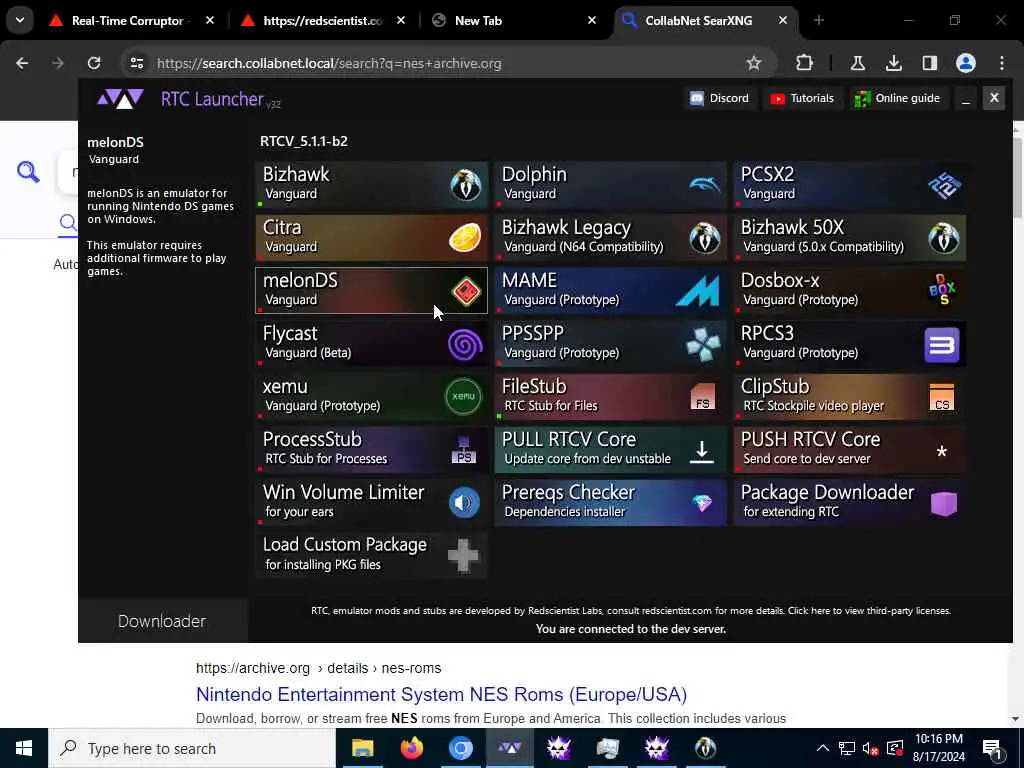Open the Tutorials YouTube button
This screenshot has width=1024, height=768.
802,98
